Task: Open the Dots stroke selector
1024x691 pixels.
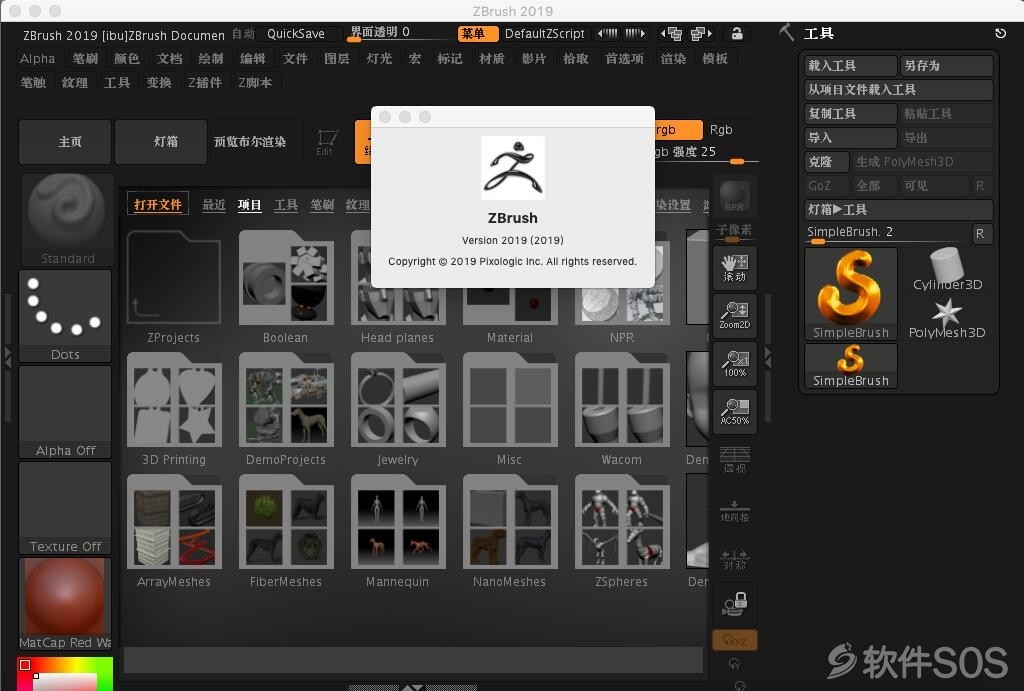Action: tap(65, 316)
